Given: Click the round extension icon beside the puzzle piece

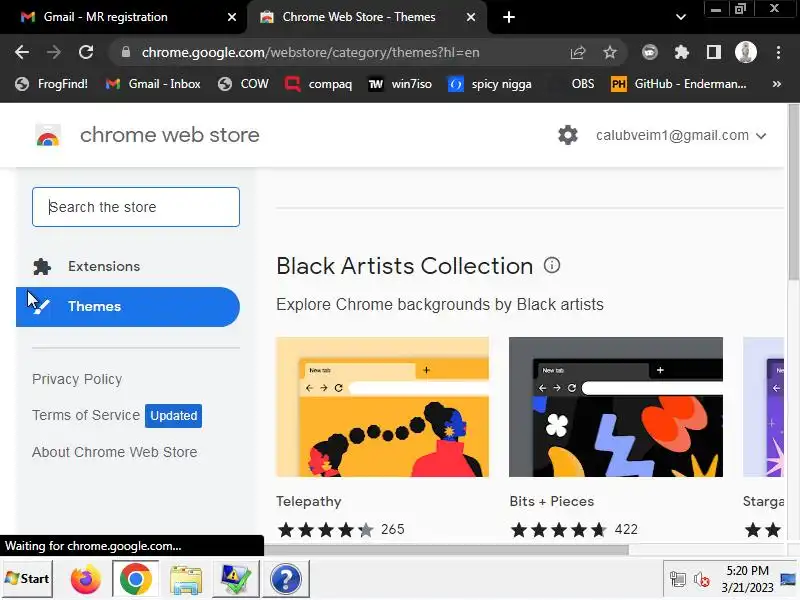Looking at the screenshot, I should [649, 52].
